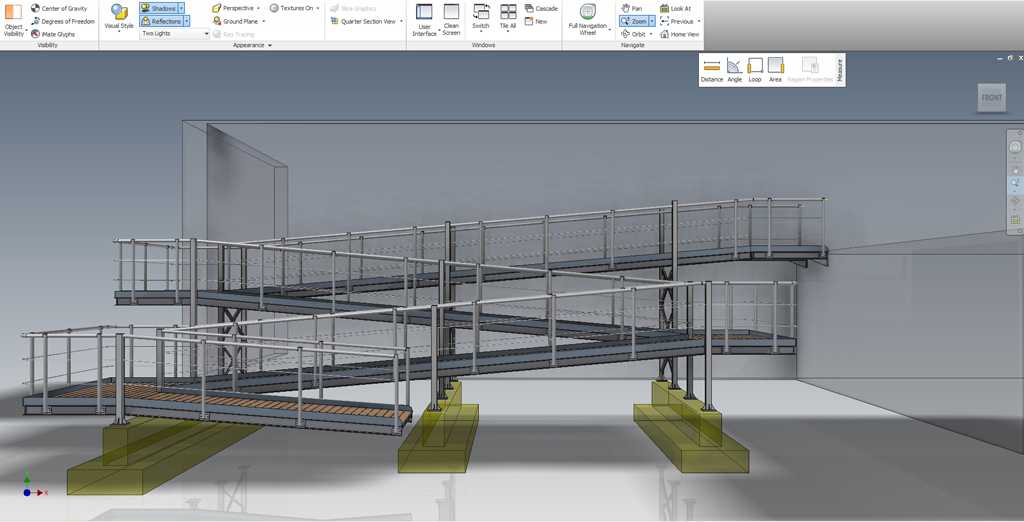Cascade the open windows
The width and height of the screenshot is (1024, 522).
(541, 8)
